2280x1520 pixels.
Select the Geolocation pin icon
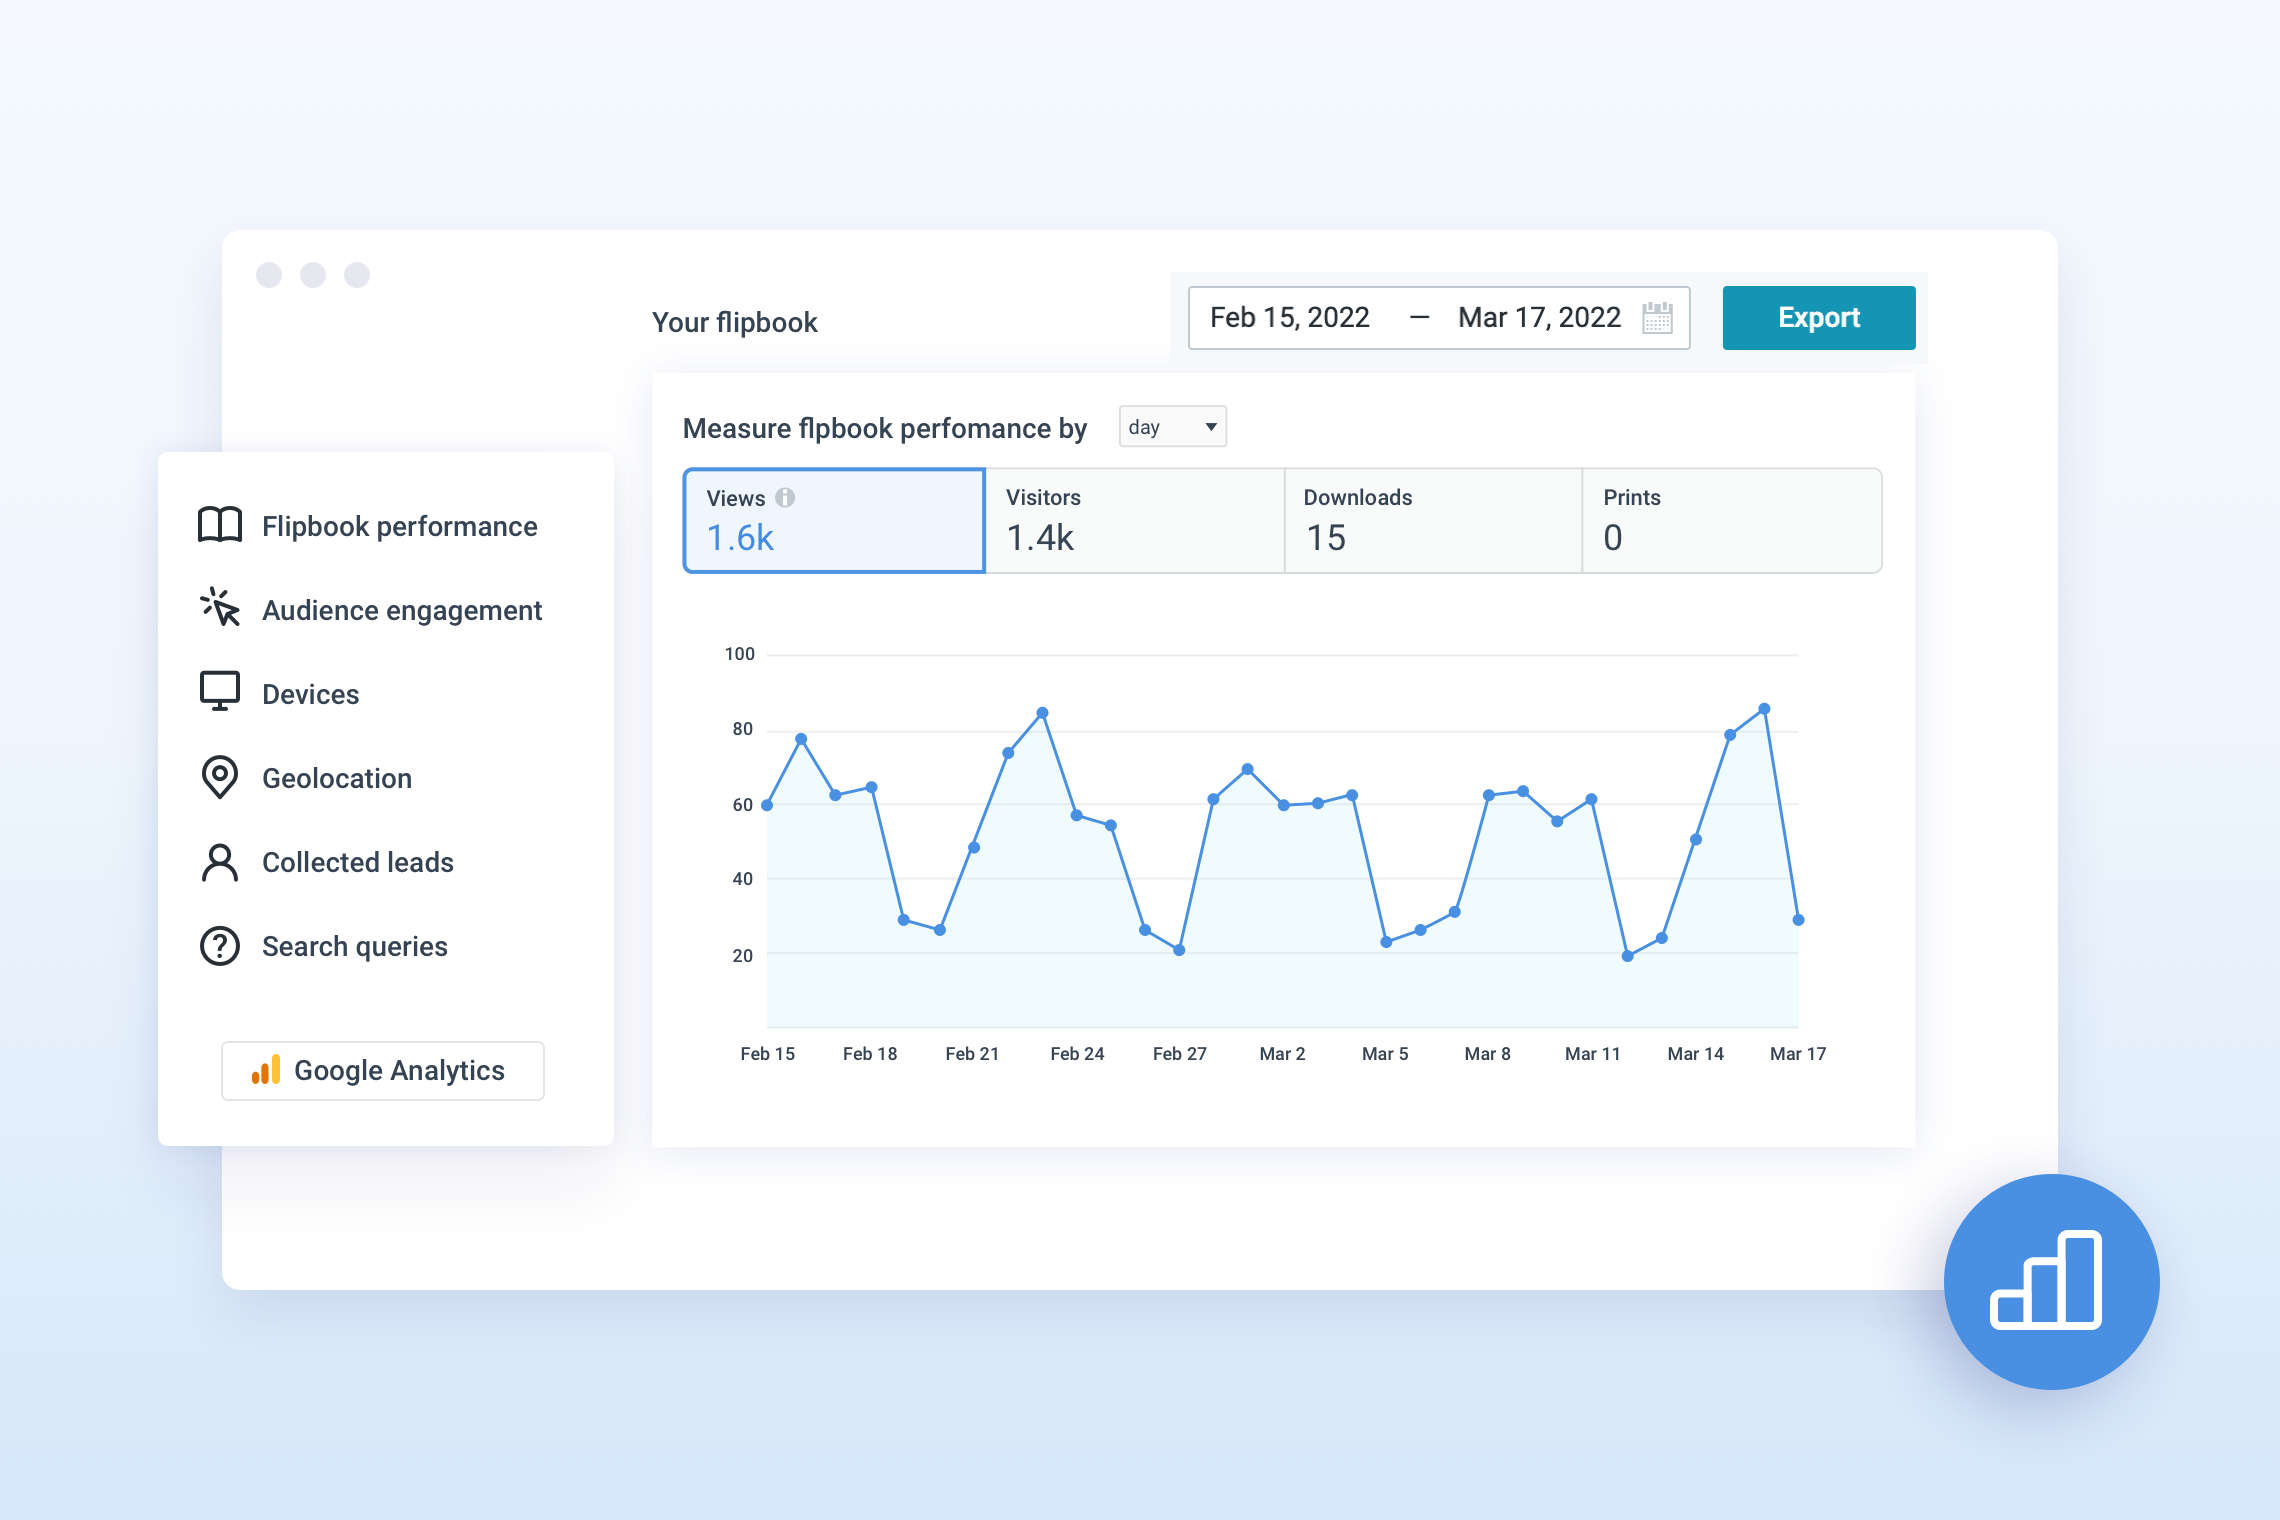tap(220, 777)
